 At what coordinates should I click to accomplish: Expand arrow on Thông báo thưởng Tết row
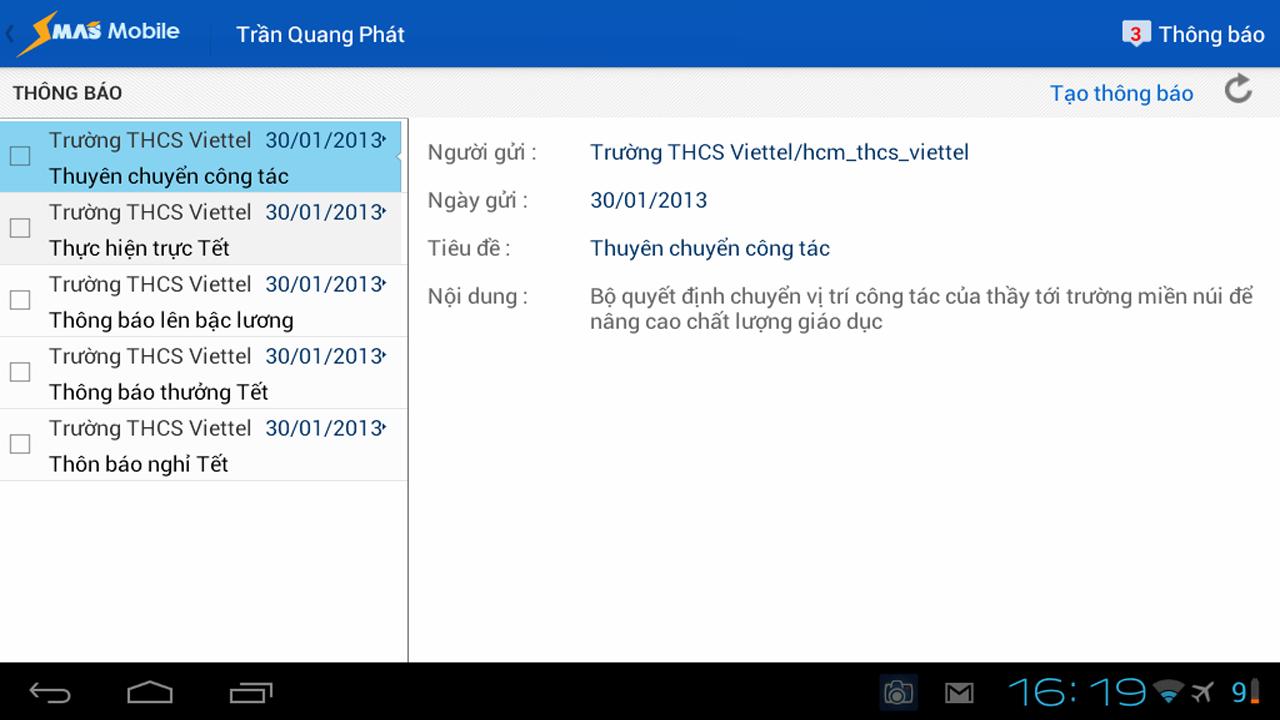click(385, 357)
